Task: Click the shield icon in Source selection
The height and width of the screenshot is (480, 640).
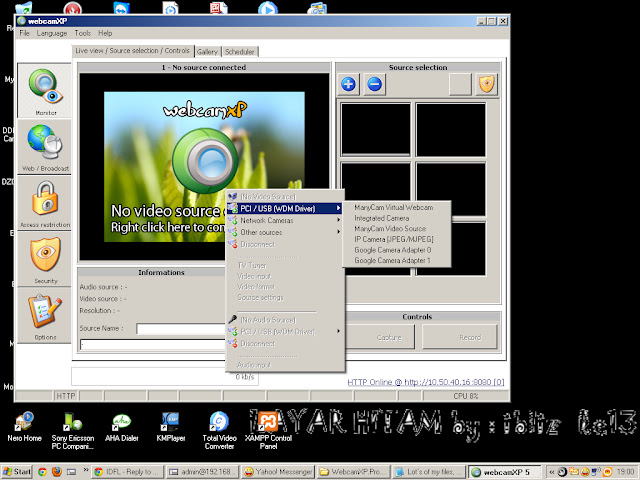Action: click(x=486, y=85)
